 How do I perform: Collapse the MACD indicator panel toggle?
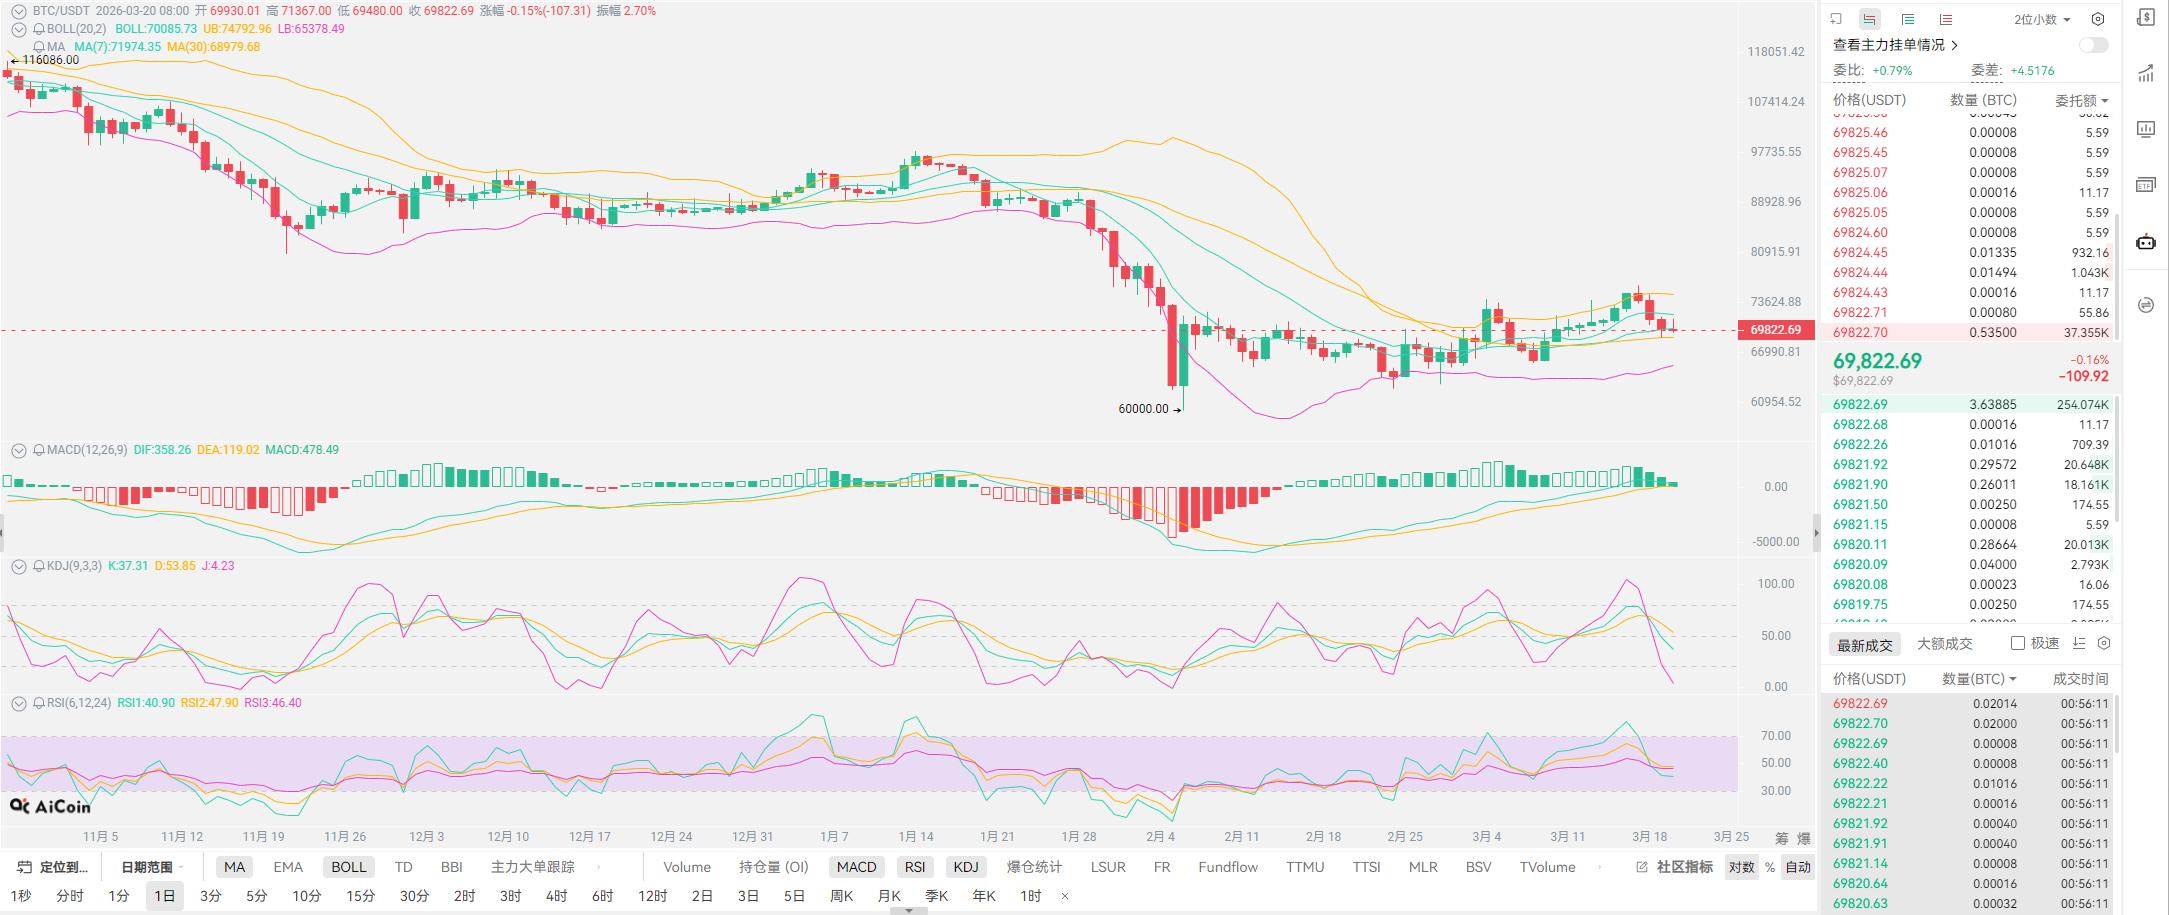pyautogui.click(x=18, y=450)
